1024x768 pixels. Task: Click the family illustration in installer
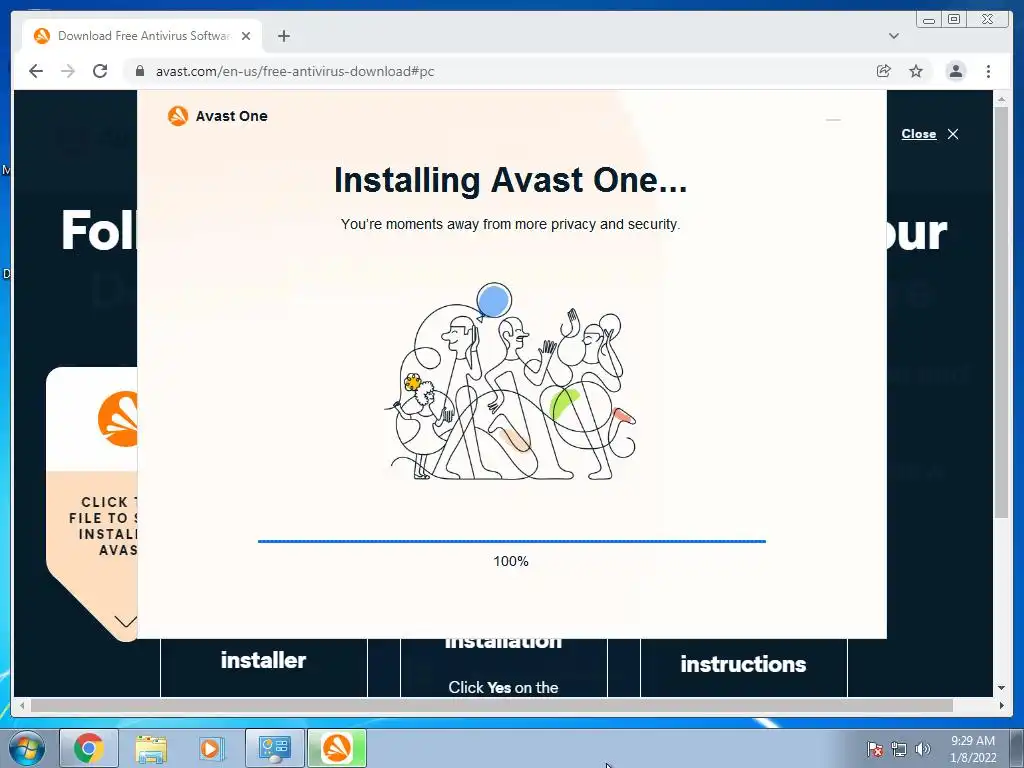pos(510,381)
